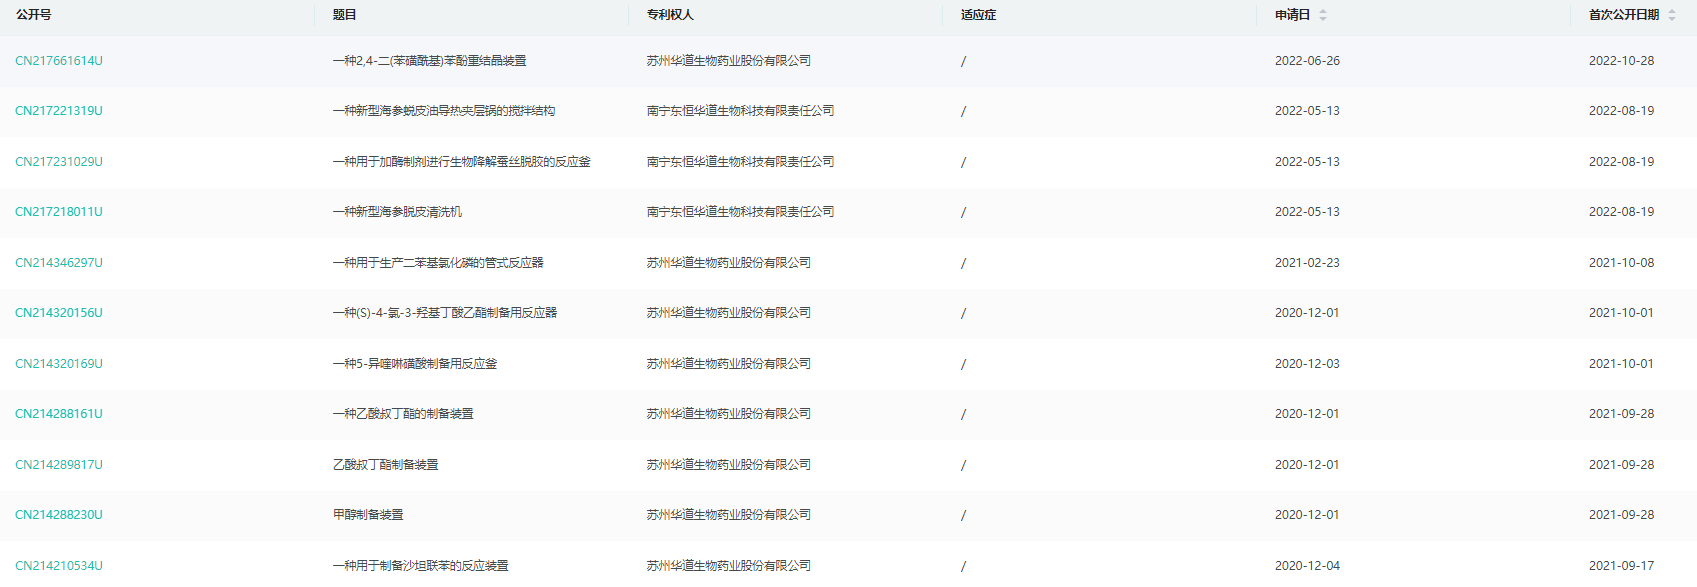
Task: Open patent link CN217218011U
Action: pyautogui.click(x=59, y=212)
